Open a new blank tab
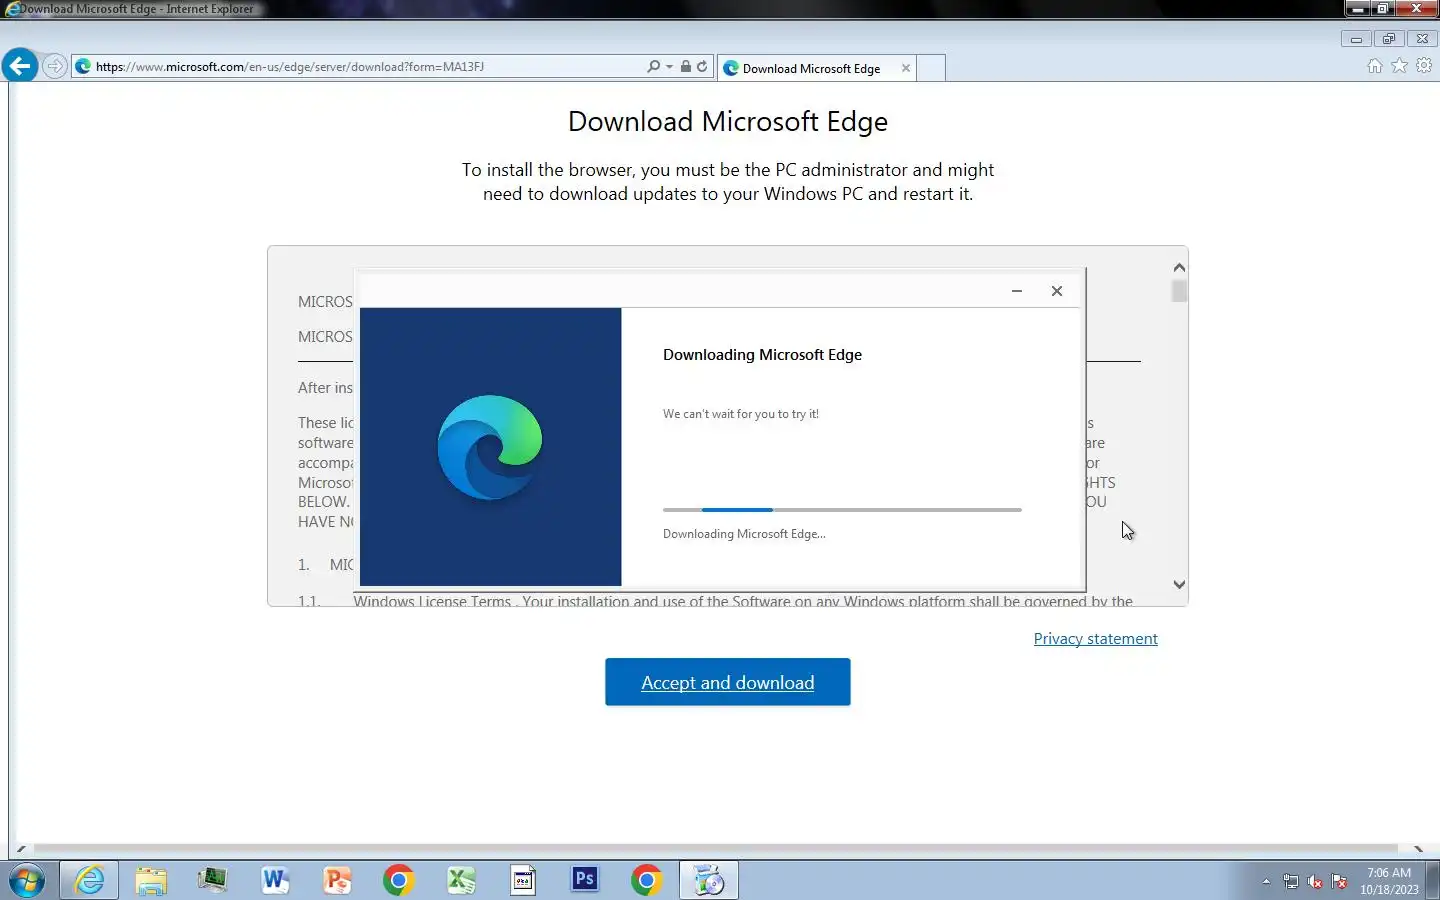 tap(931, 68)
